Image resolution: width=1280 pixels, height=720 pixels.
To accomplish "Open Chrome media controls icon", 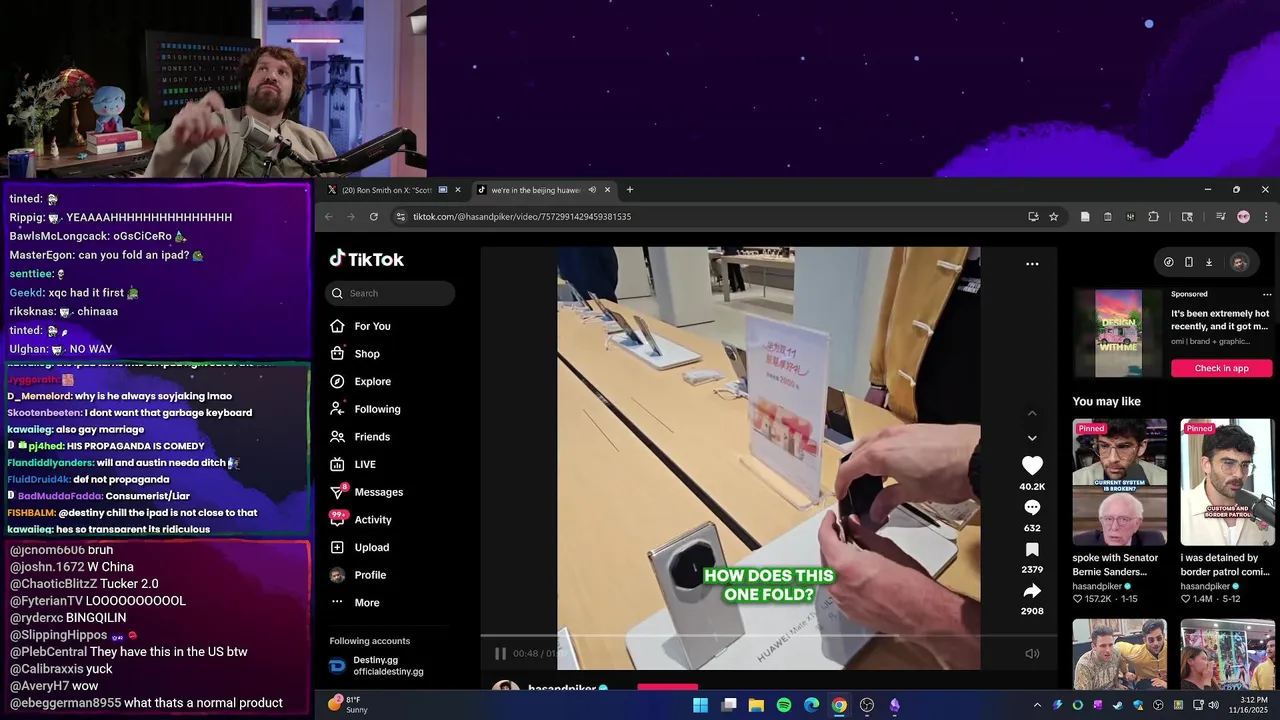I will tap(1220, 216).
